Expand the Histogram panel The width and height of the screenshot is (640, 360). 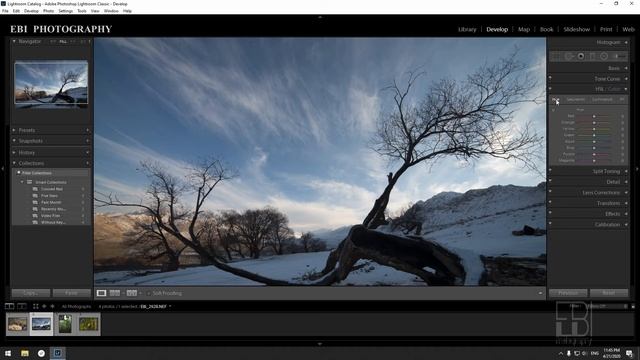pos(626,42)
